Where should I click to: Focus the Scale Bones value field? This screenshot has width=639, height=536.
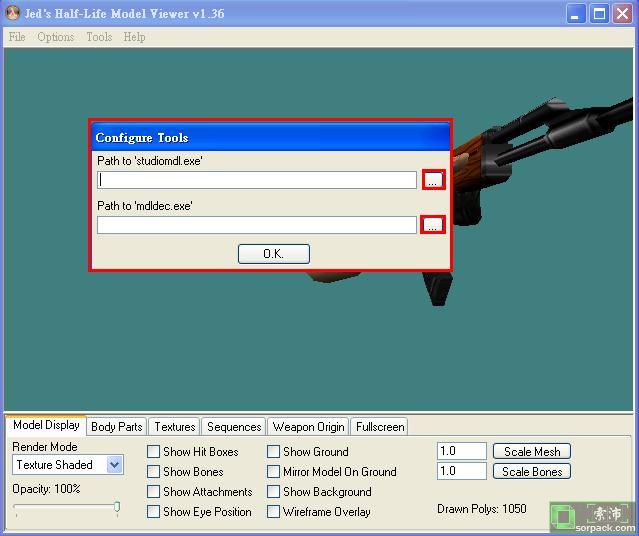(462, 471)
